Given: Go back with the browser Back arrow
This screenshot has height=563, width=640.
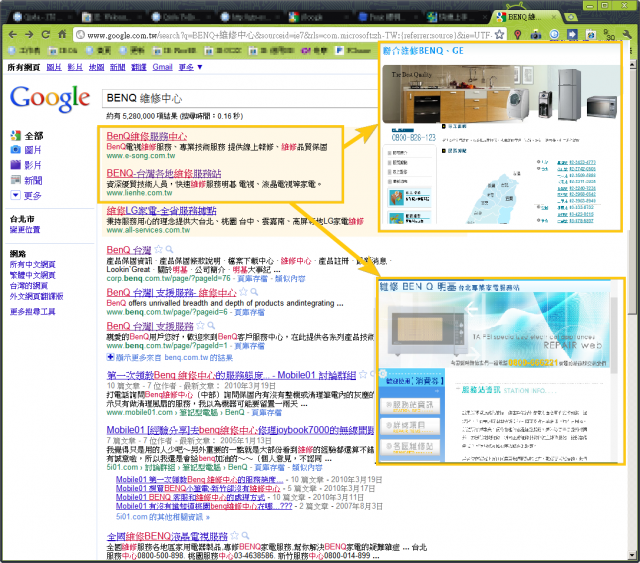Looking at the screenshot, I should pyautogui.click(x=13, y=34).
